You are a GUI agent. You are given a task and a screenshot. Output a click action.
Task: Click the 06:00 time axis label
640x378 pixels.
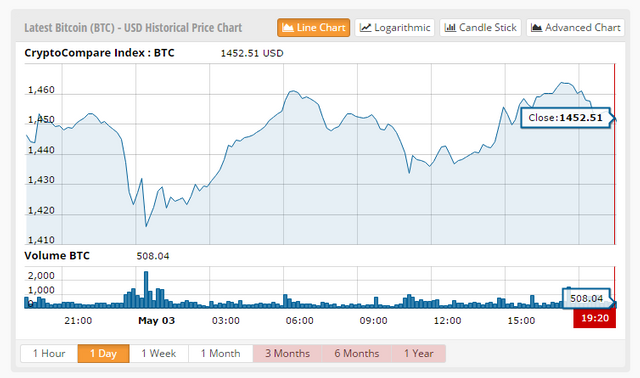pyautogui.click(x=300, y=321)
